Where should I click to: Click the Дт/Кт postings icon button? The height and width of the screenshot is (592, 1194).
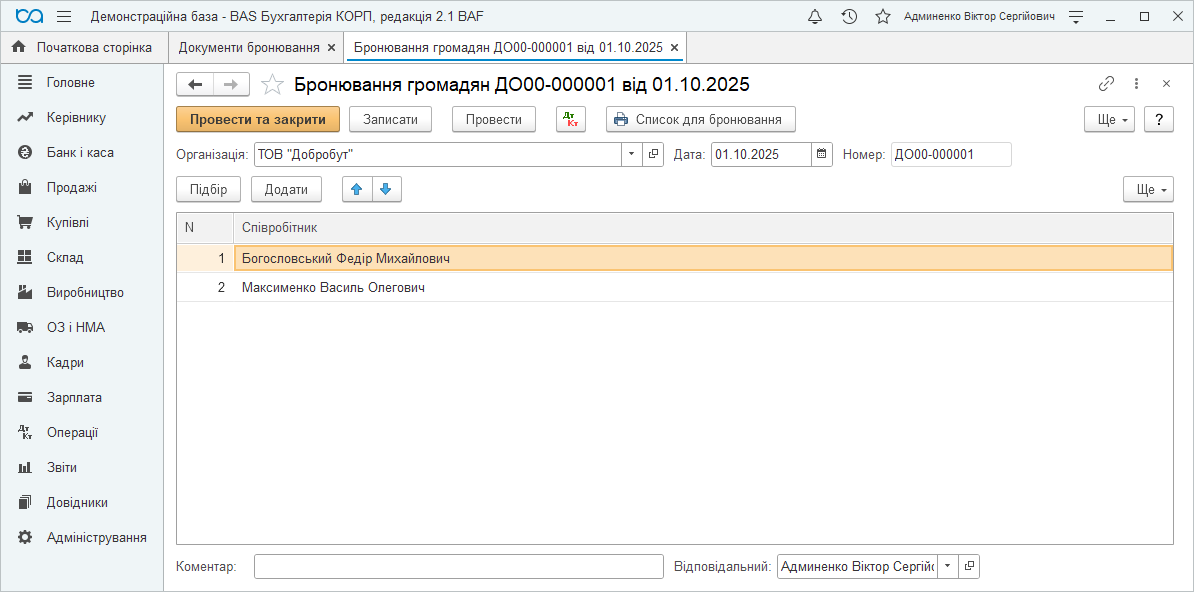click(x=571, y=119)
